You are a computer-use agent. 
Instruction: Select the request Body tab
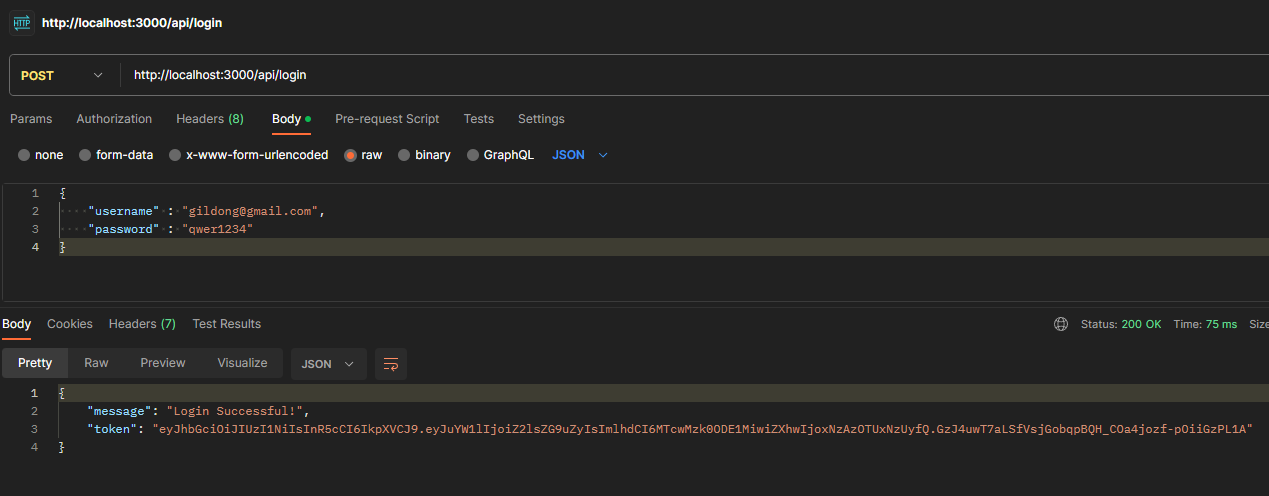click(x=291, y=119)
